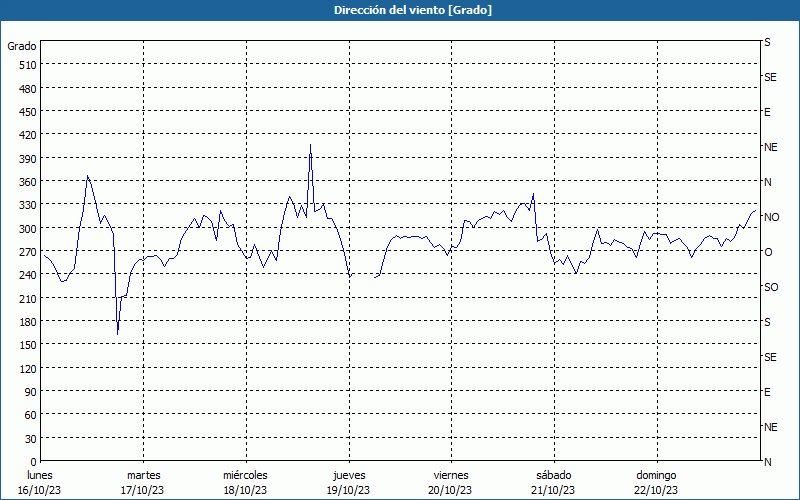This screenshot has width=800, height=500.
Task: Click the date 17/10/23
Action: (142, 490)
